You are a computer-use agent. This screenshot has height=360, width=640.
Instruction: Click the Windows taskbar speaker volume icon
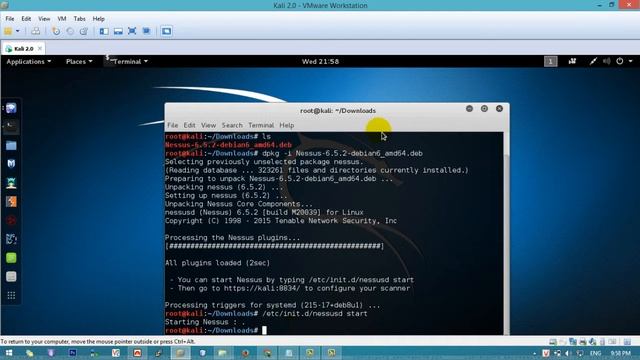(x=568, y=353)
